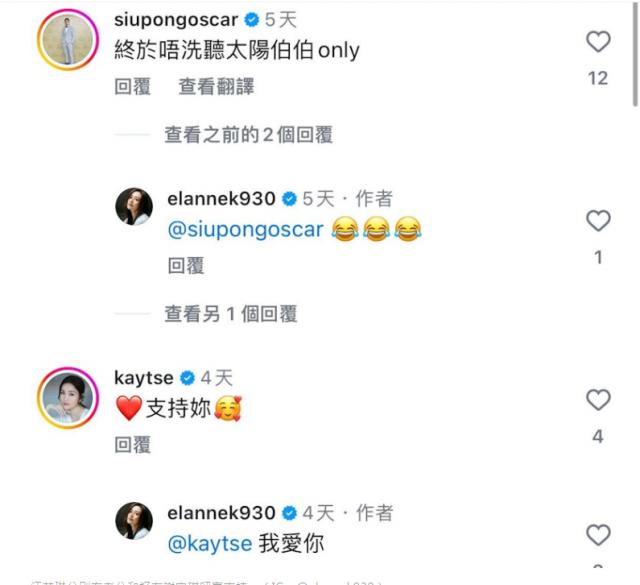This screenshot has height=585, width=640.
Task: Like kaytse's comment with the heart
Action: pos(597,400)
